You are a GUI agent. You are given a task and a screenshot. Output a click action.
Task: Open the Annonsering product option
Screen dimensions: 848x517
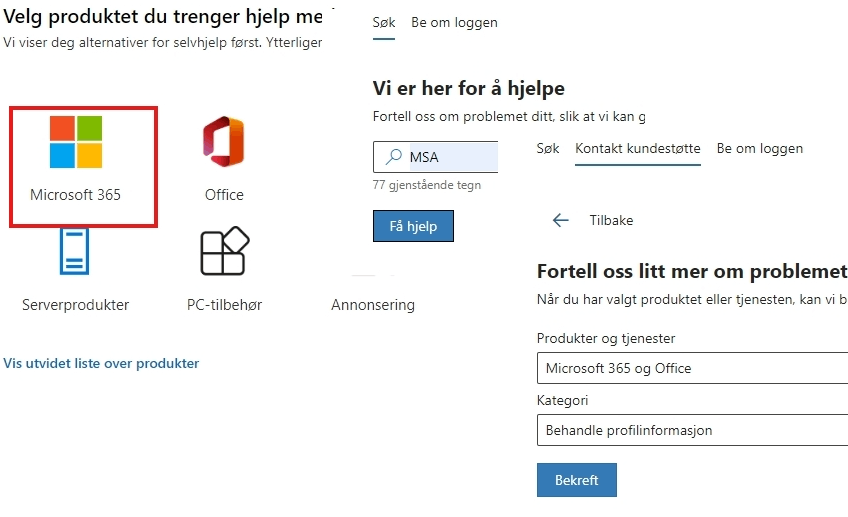click(x=373, y=305)
